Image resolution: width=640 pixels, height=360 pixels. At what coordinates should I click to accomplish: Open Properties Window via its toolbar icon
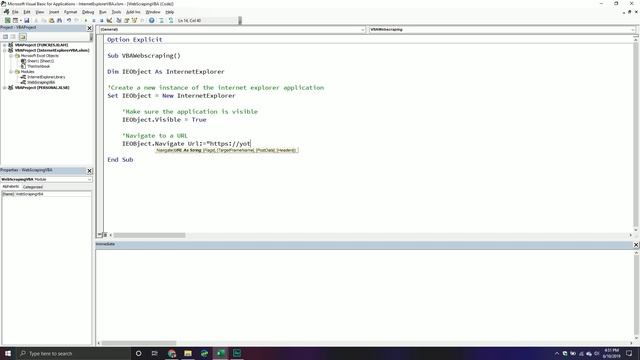(x=127, y=20)
